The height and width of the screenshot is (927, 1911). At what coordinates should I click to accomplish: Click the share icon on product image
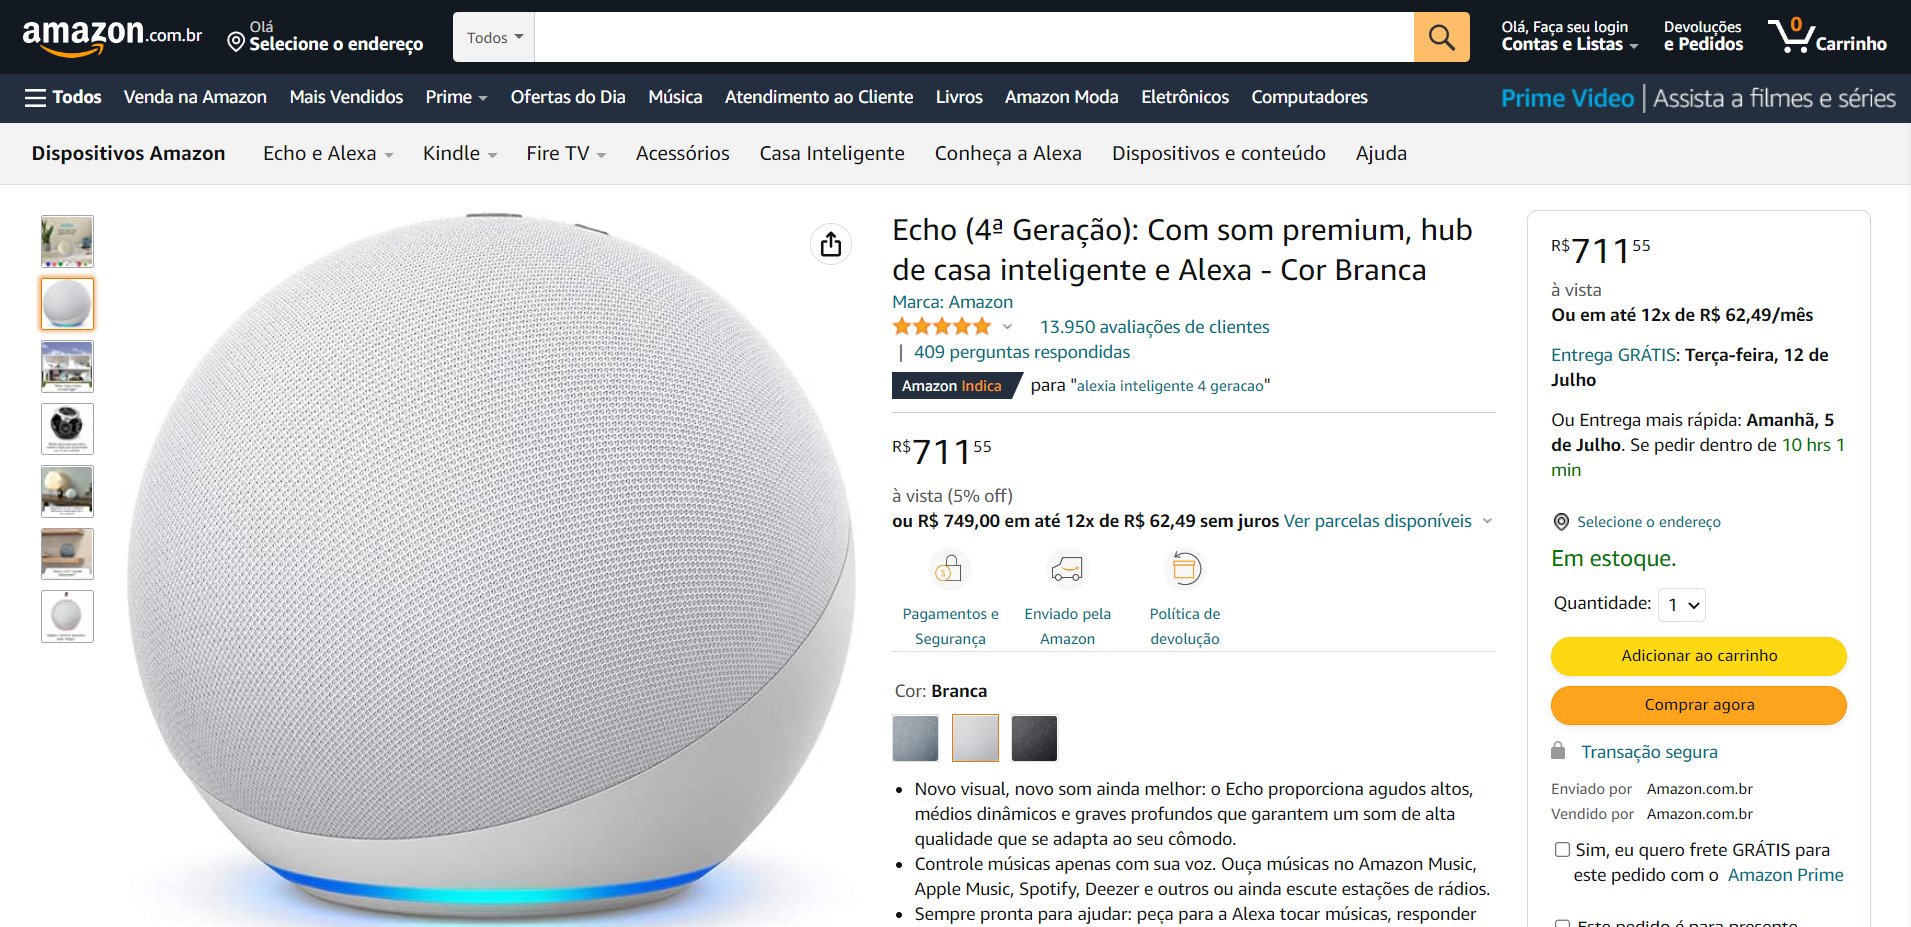click(831, 244)
